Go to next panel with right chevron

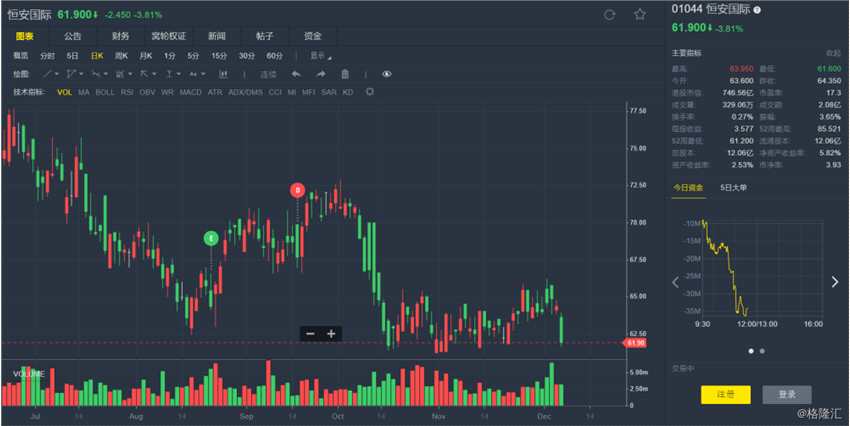coord(835,282)
